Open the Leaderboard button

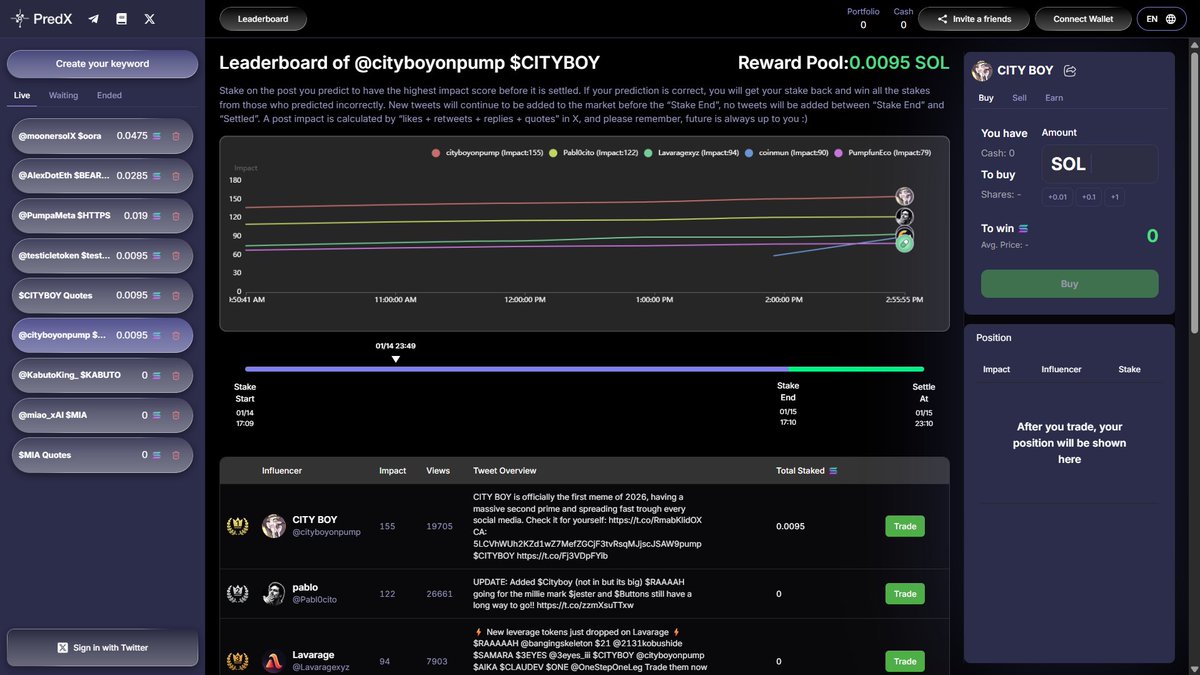click(x=263, y=19)
